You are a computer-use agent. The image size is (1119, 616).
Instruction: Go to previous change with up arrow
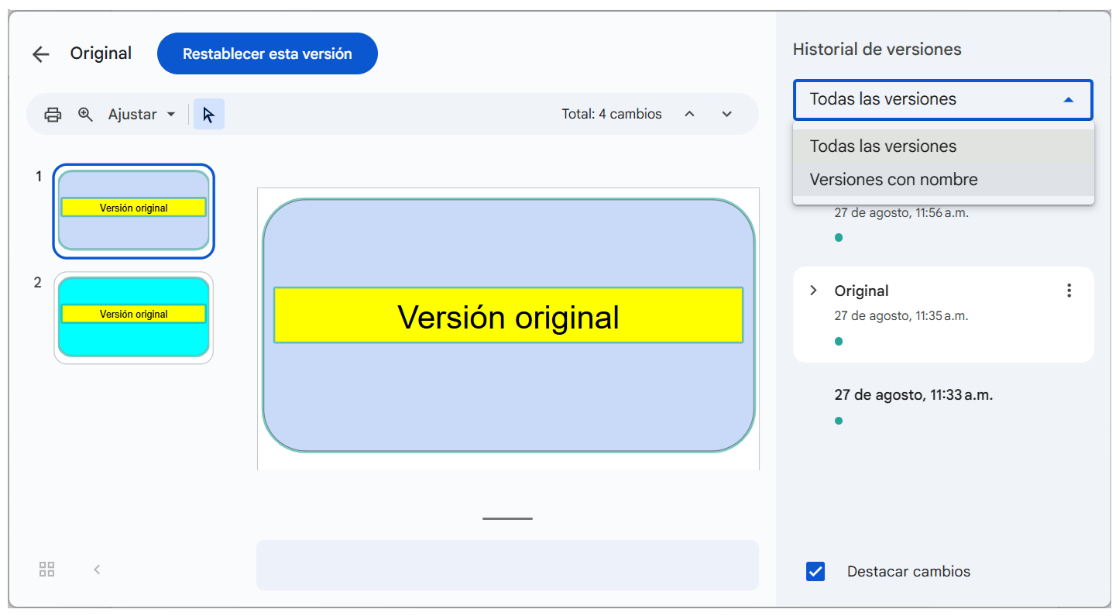coord(689,114)
